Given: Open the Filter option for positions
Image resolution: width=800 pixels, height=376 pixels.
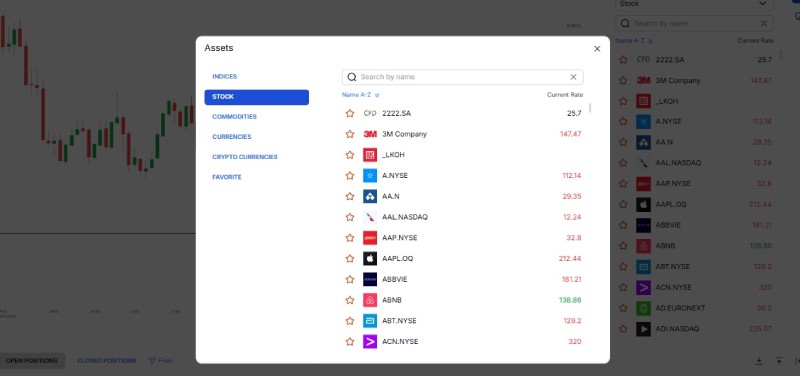Looking at the screenshot, I should (x=160, y=361).
